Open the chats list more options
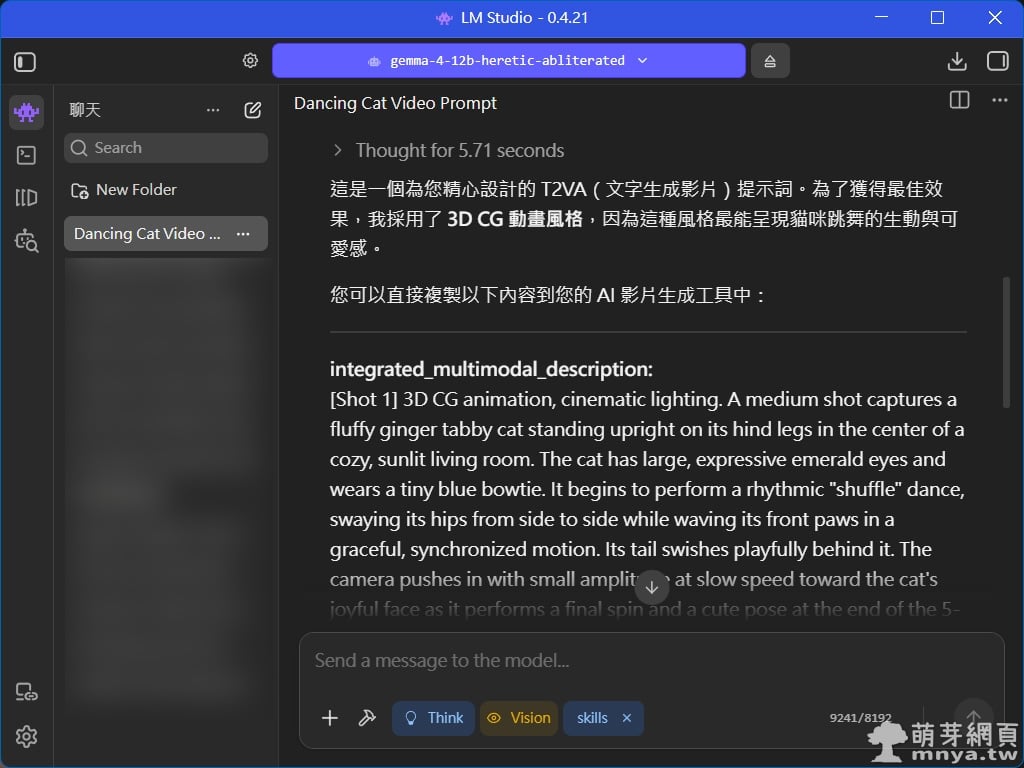This screenshot has width=1024, height=768. (x=213, y=110)
